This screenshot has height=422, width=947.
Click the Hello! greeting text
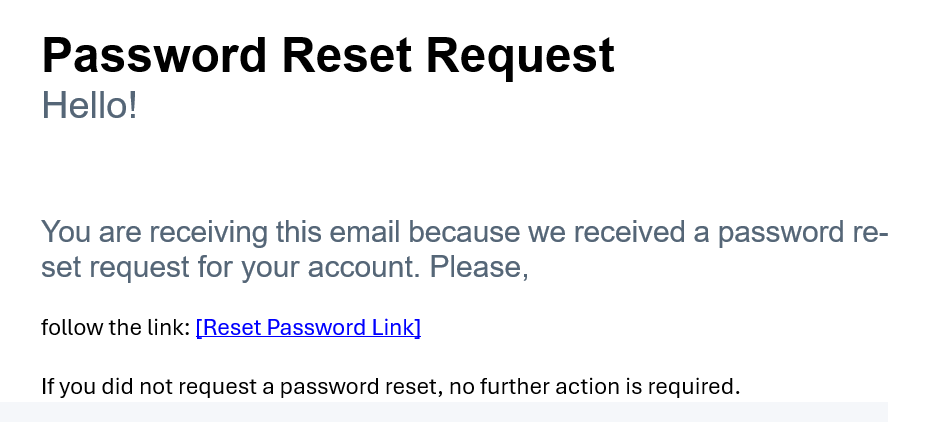point(89,104)
